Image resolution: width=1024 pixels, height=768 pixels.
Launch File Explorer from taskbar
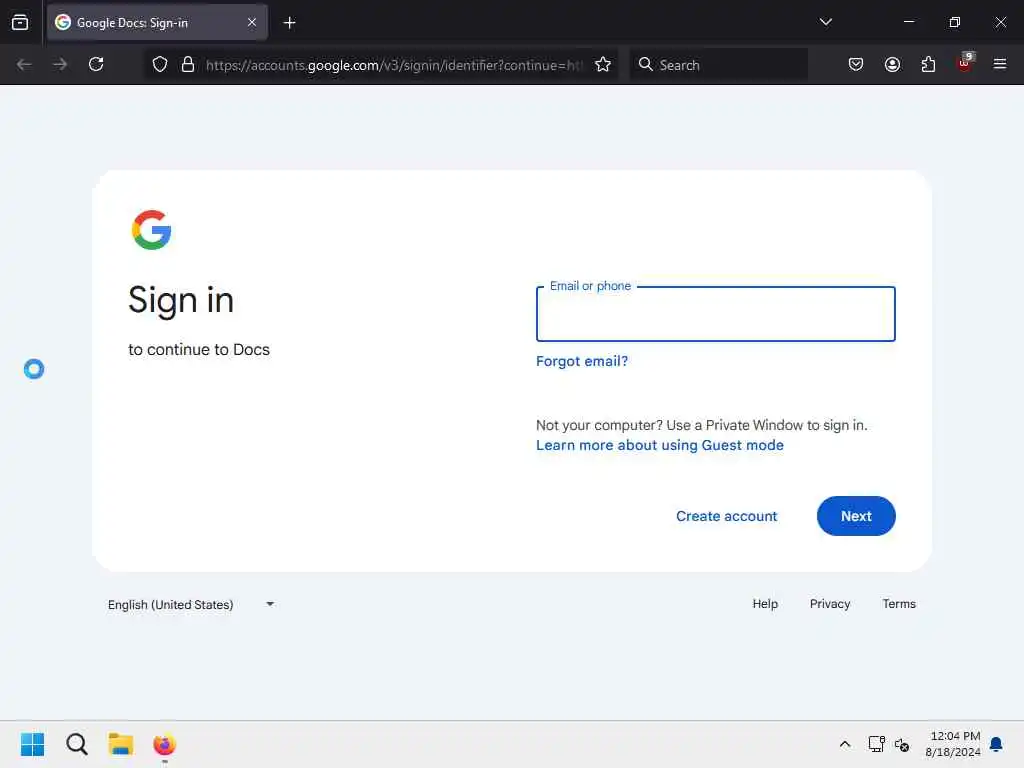pyautogui.click(x=121, y=744)
